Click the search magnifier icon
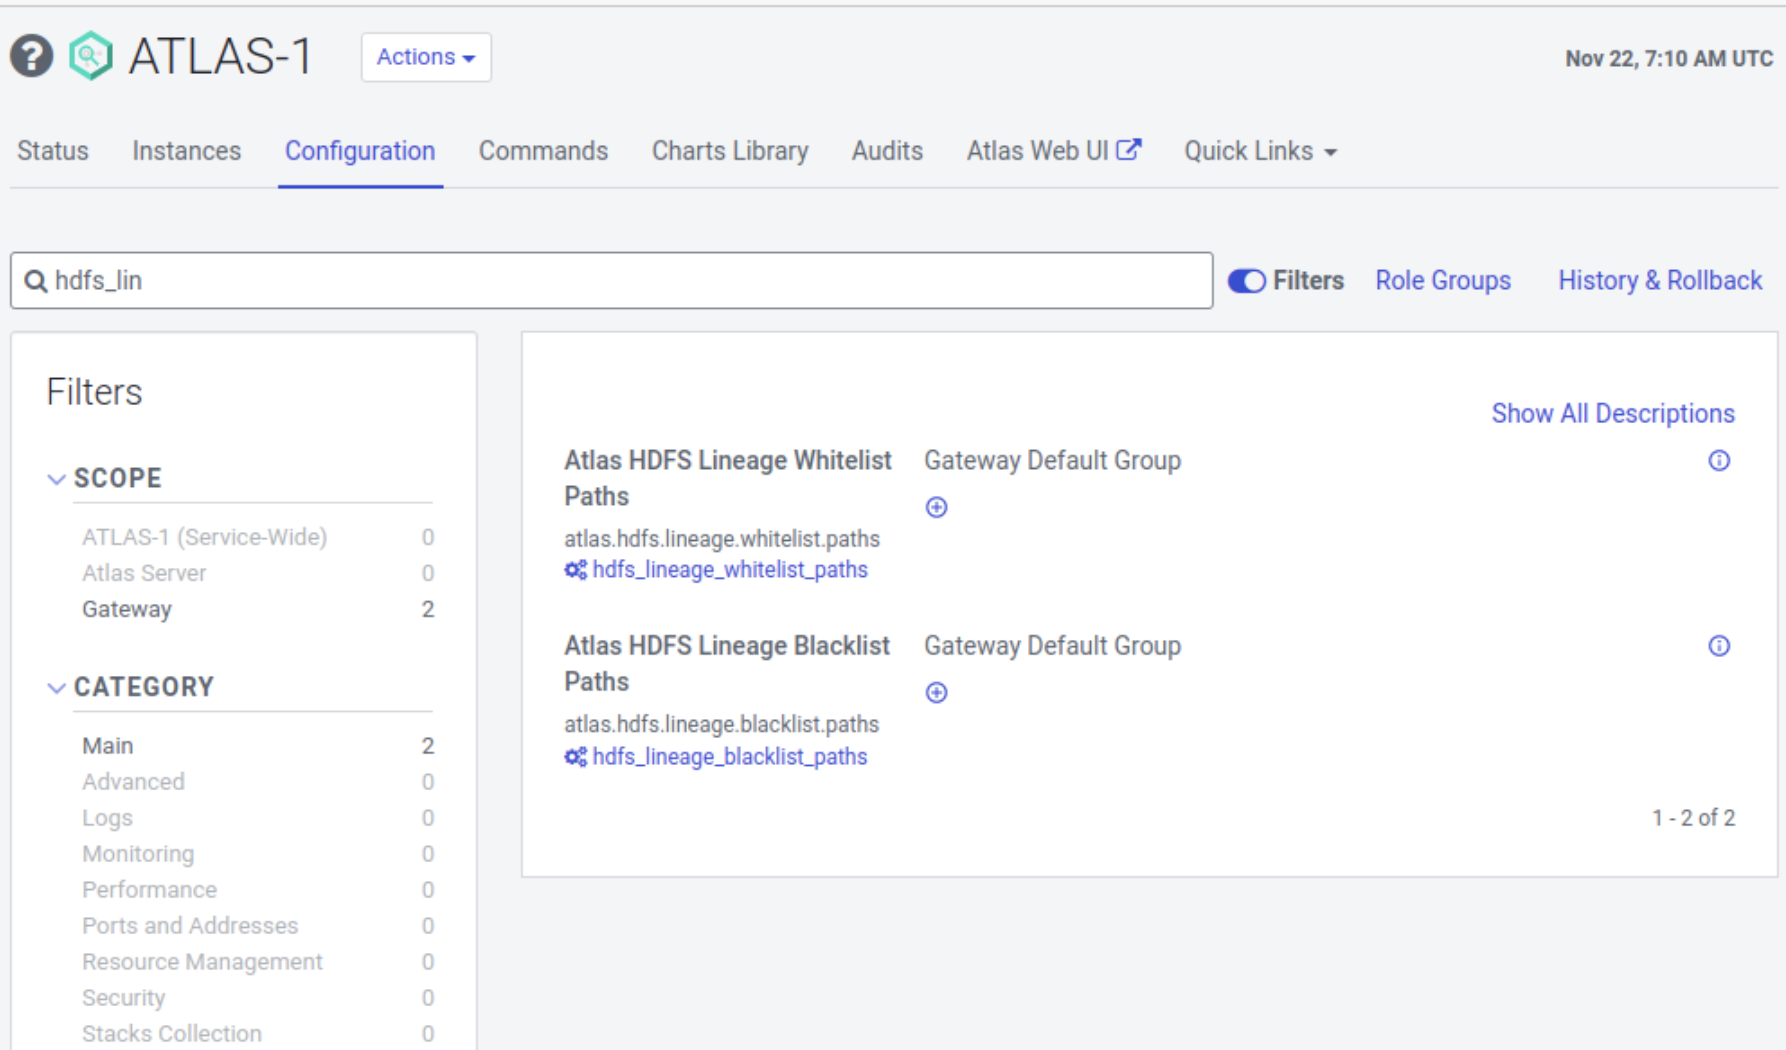1786x1050 pixels. point(36,281)
